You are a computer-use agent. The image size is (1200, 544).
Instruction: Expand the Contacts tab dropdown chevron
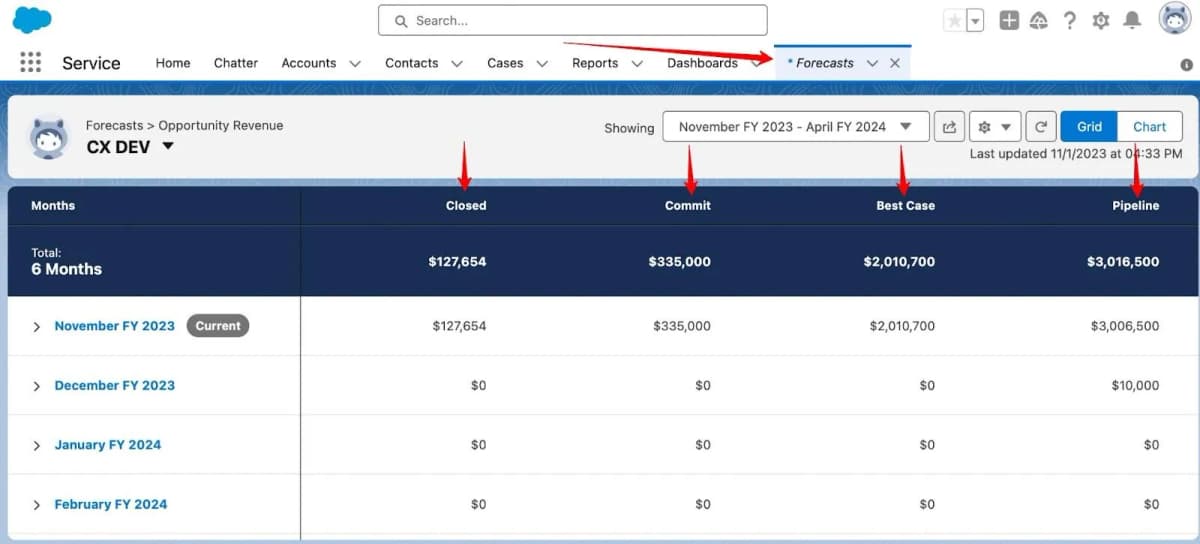[x=457, y=63]
